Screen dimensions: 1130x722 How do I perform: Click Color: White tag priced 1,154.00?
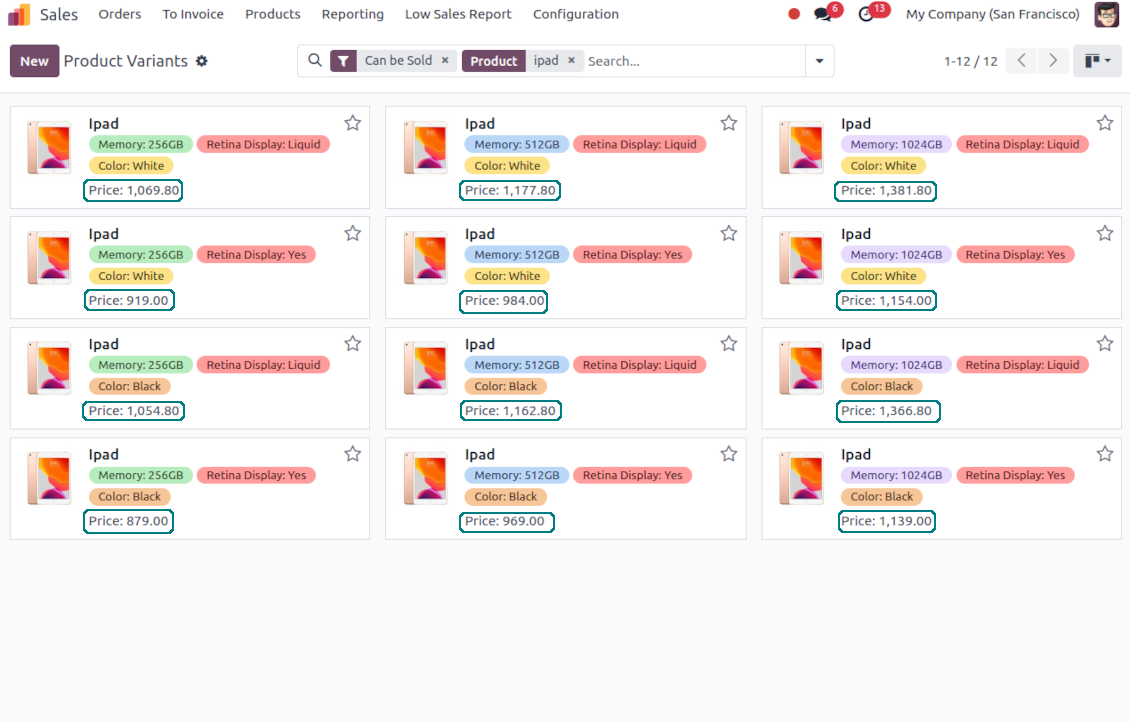pyautogui.click(x=883, y=276)
